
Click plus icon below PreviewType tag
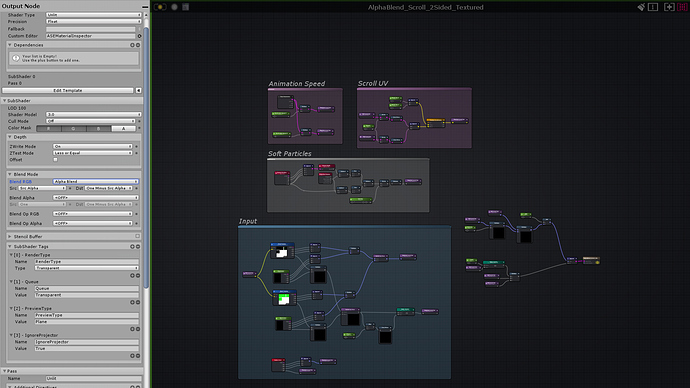[x=132, y=329]
